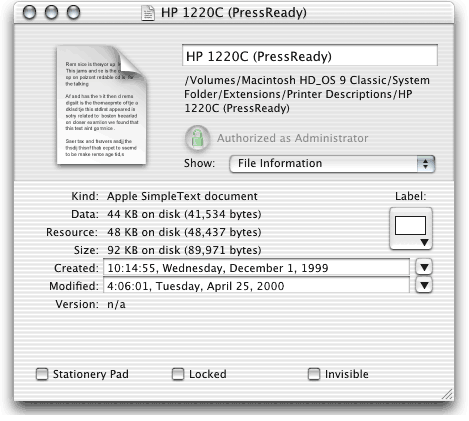Click the file name field HP 1220C (PressReady)

[310, 55]
